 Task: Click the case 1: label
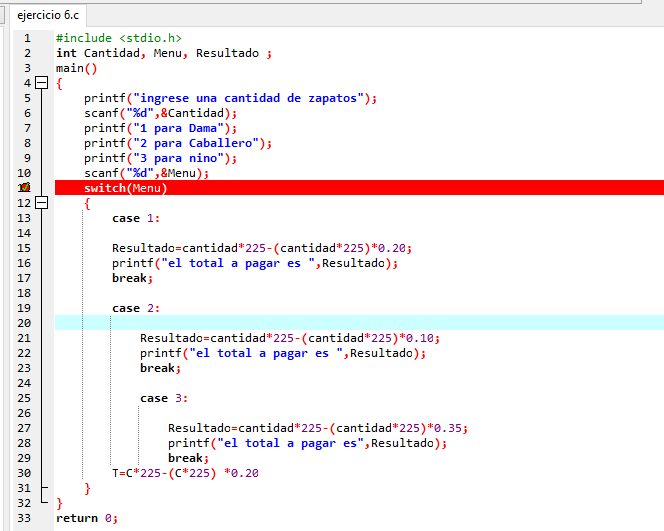[136, 218]
